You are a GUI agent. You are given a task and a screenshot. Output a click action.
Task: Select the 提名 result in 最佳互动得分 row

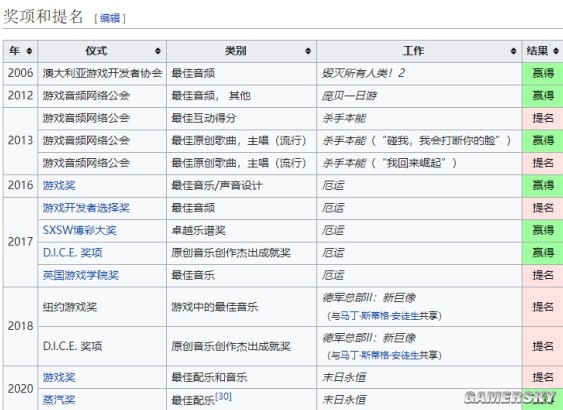point(543,118)
